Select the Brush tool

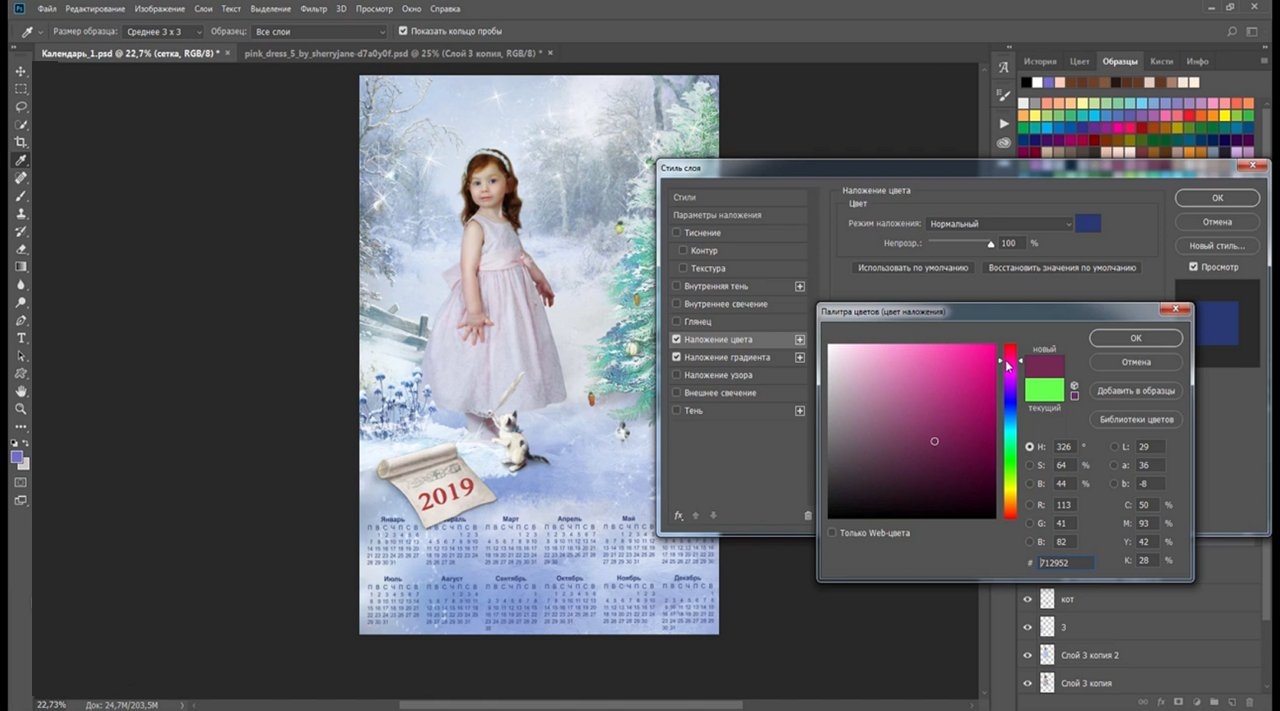click(x=21, y=196)
